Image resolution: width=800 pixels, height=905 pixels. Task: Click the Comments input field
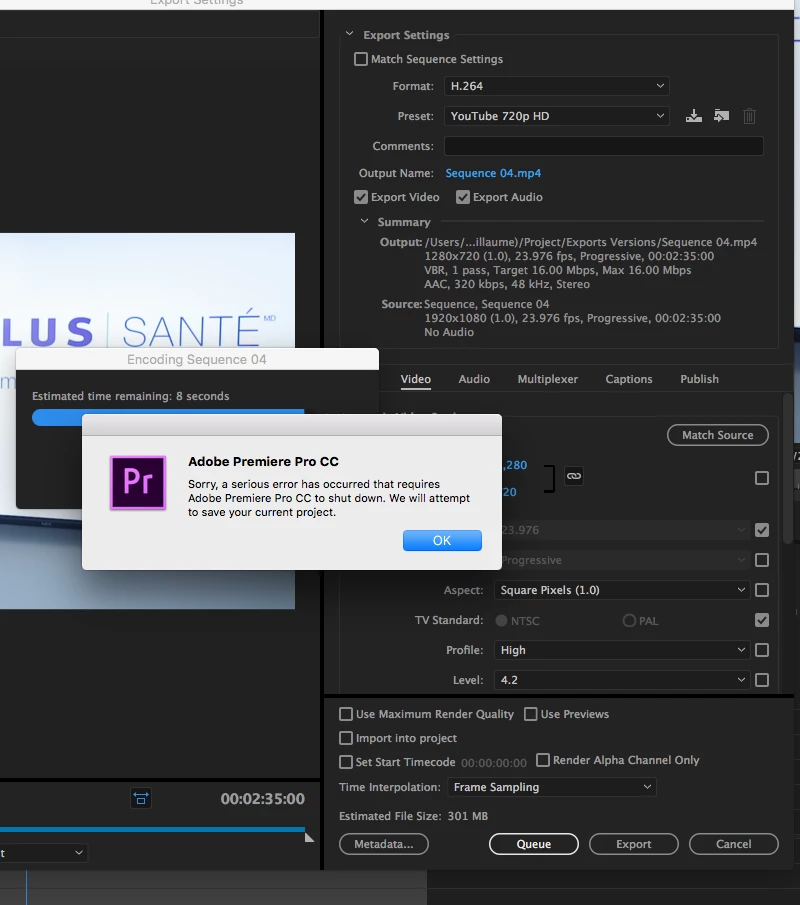click(604, 146)
